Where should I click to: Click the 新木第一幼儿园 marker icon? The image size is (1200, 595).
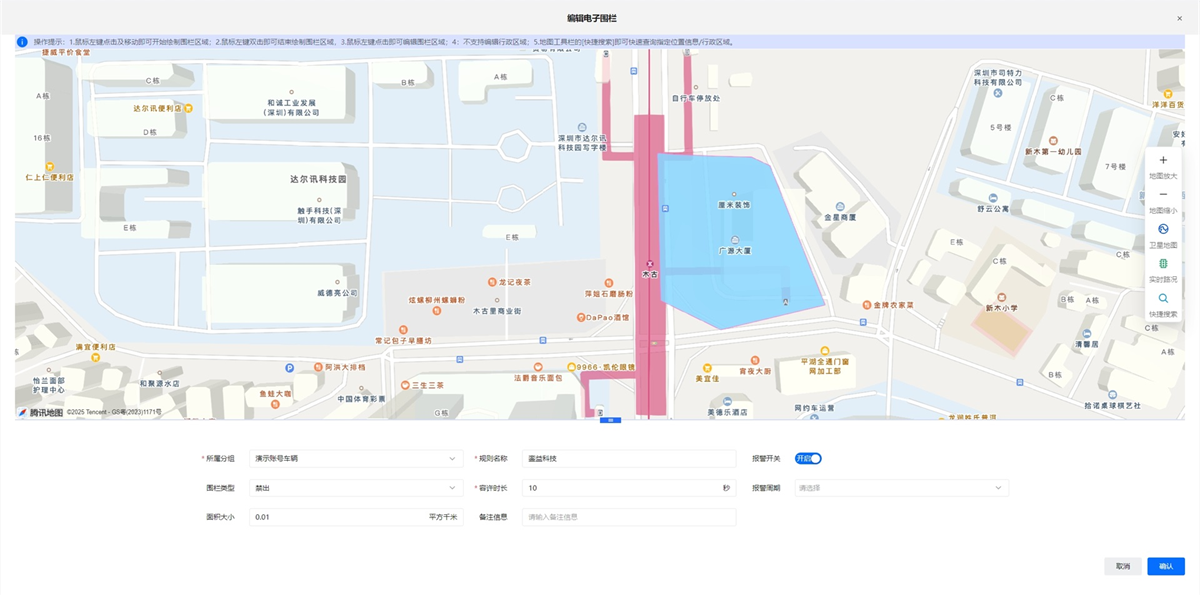pos(1051,141)
